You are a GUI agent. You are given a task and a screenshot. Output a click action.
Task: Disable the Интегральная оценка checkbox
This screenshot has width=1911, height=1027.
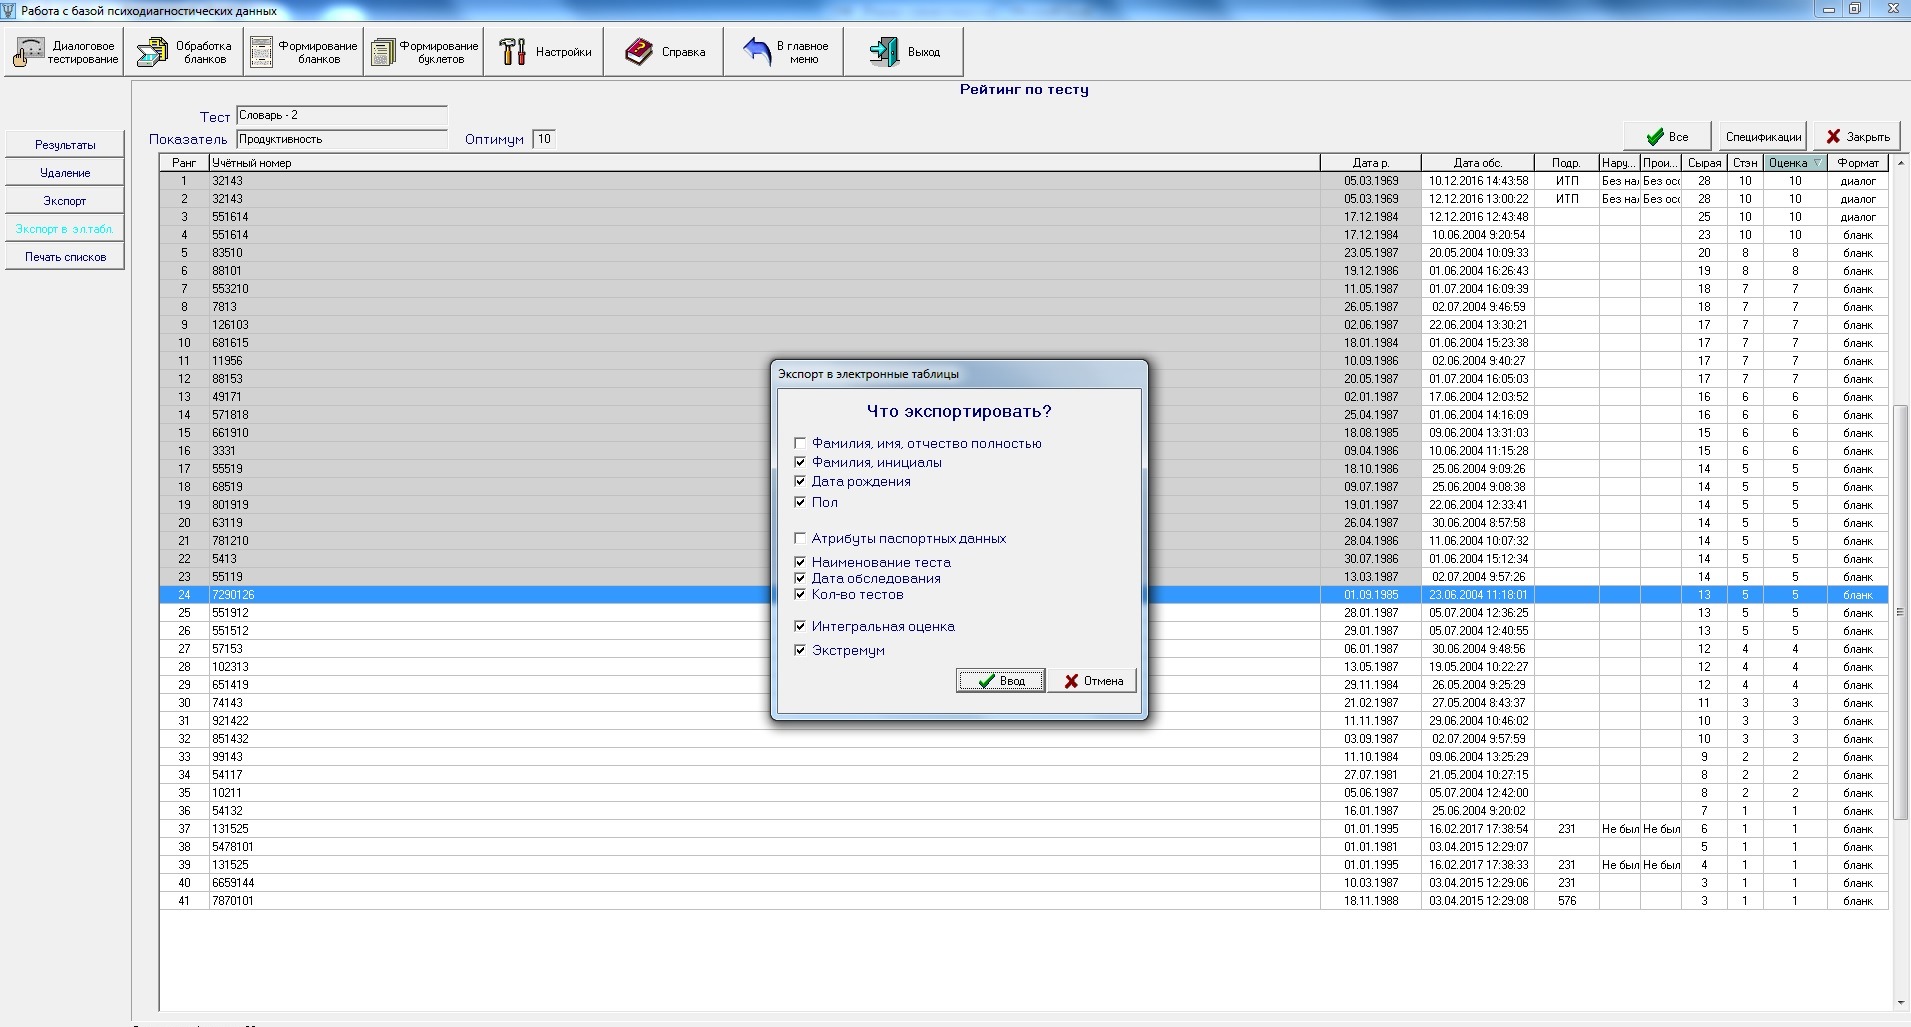tap(800, 627)
